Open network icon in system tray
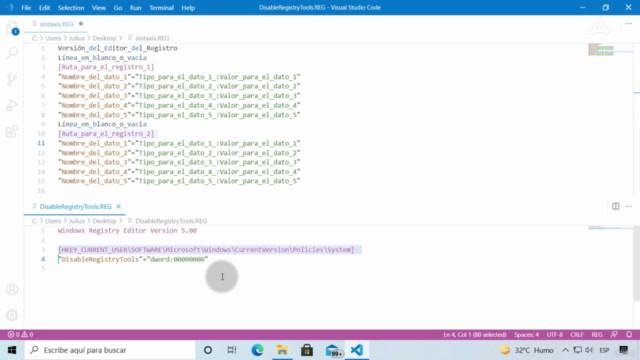This screenshot has width=640, height=360. coord(577,350)
